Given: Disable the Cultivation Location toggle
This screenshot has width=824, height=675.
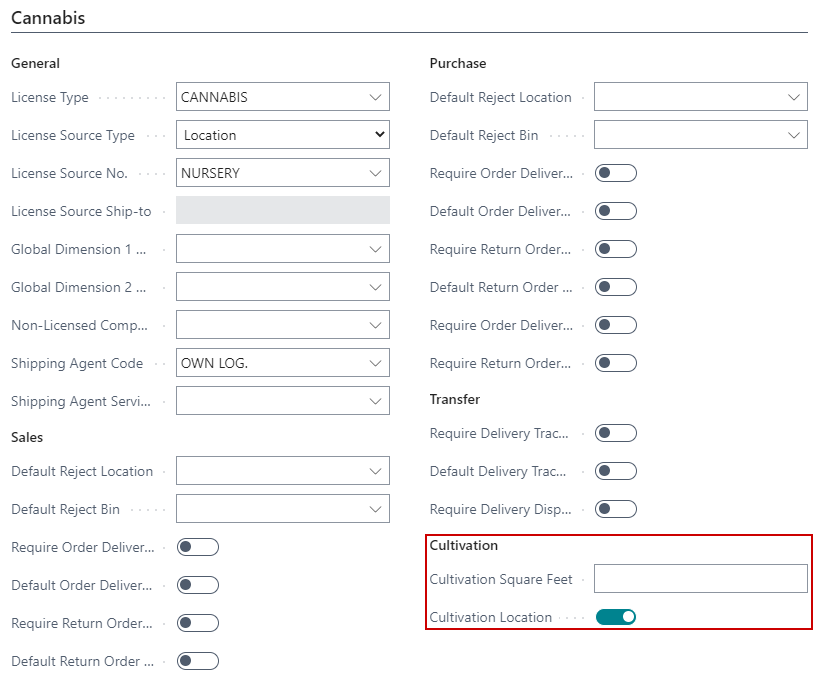Looking at the screenshot, I should [616, 617].
